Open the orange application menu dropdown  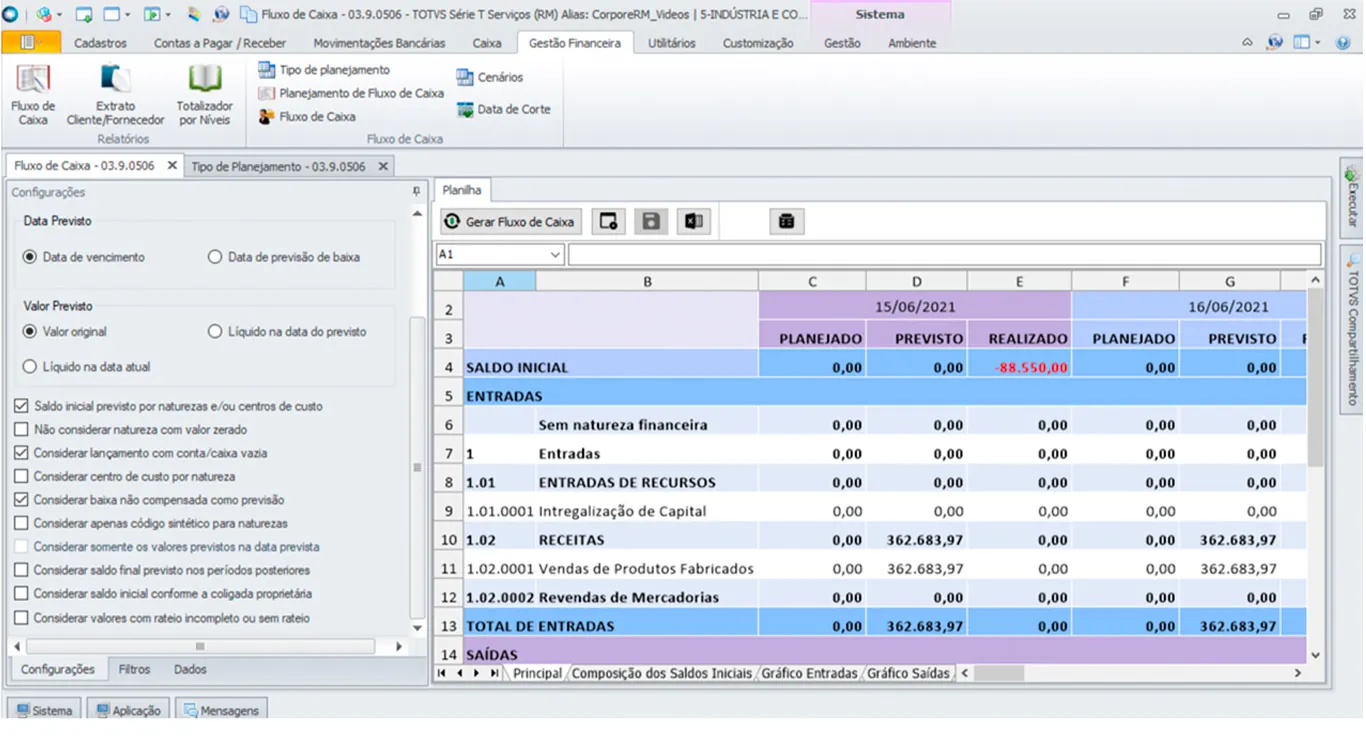pyautogui.click(x=31, y=43)
